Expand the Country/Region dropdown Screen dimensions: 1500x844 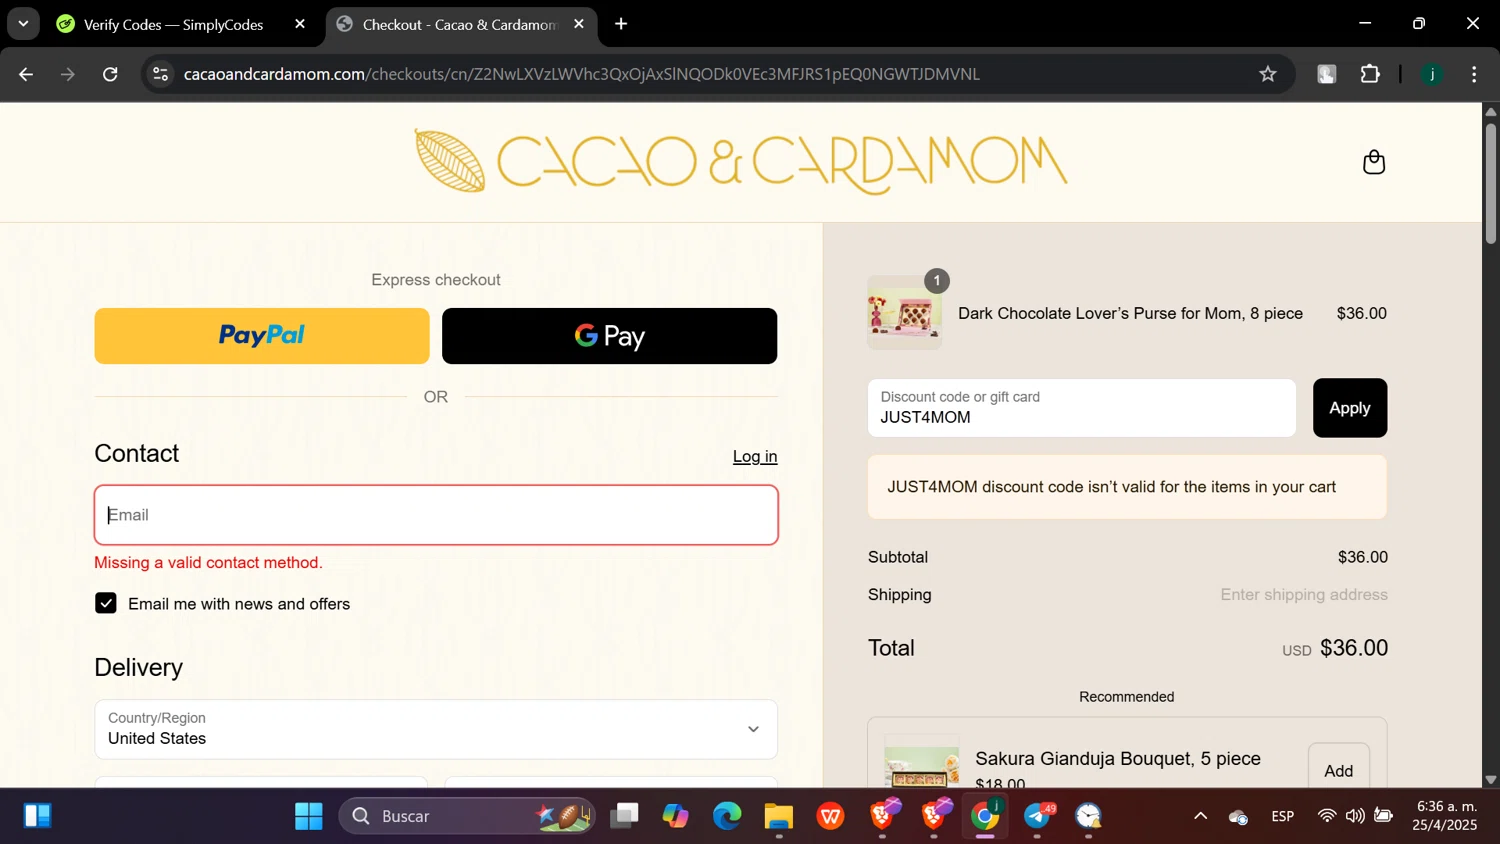pos(436,729)
